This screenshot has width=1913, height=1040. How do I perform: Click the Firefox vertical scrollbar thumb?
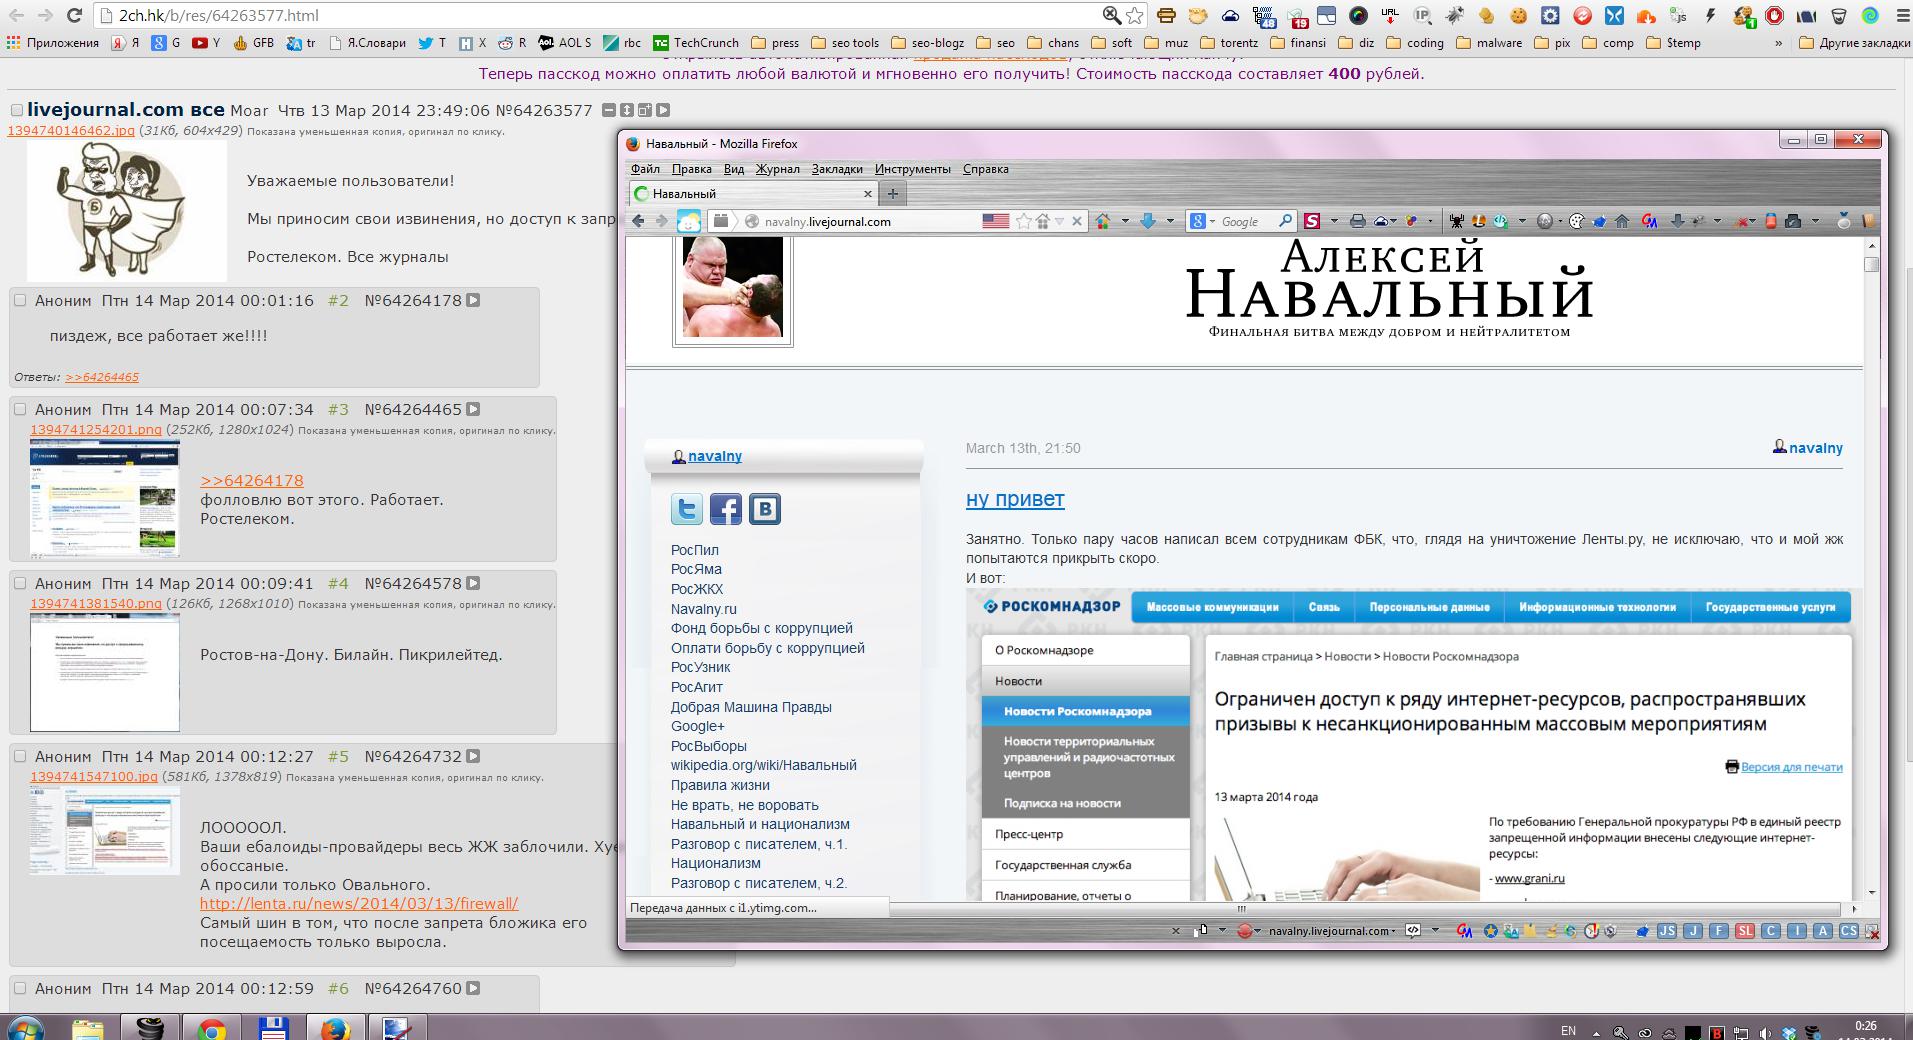click(1871, 264)
